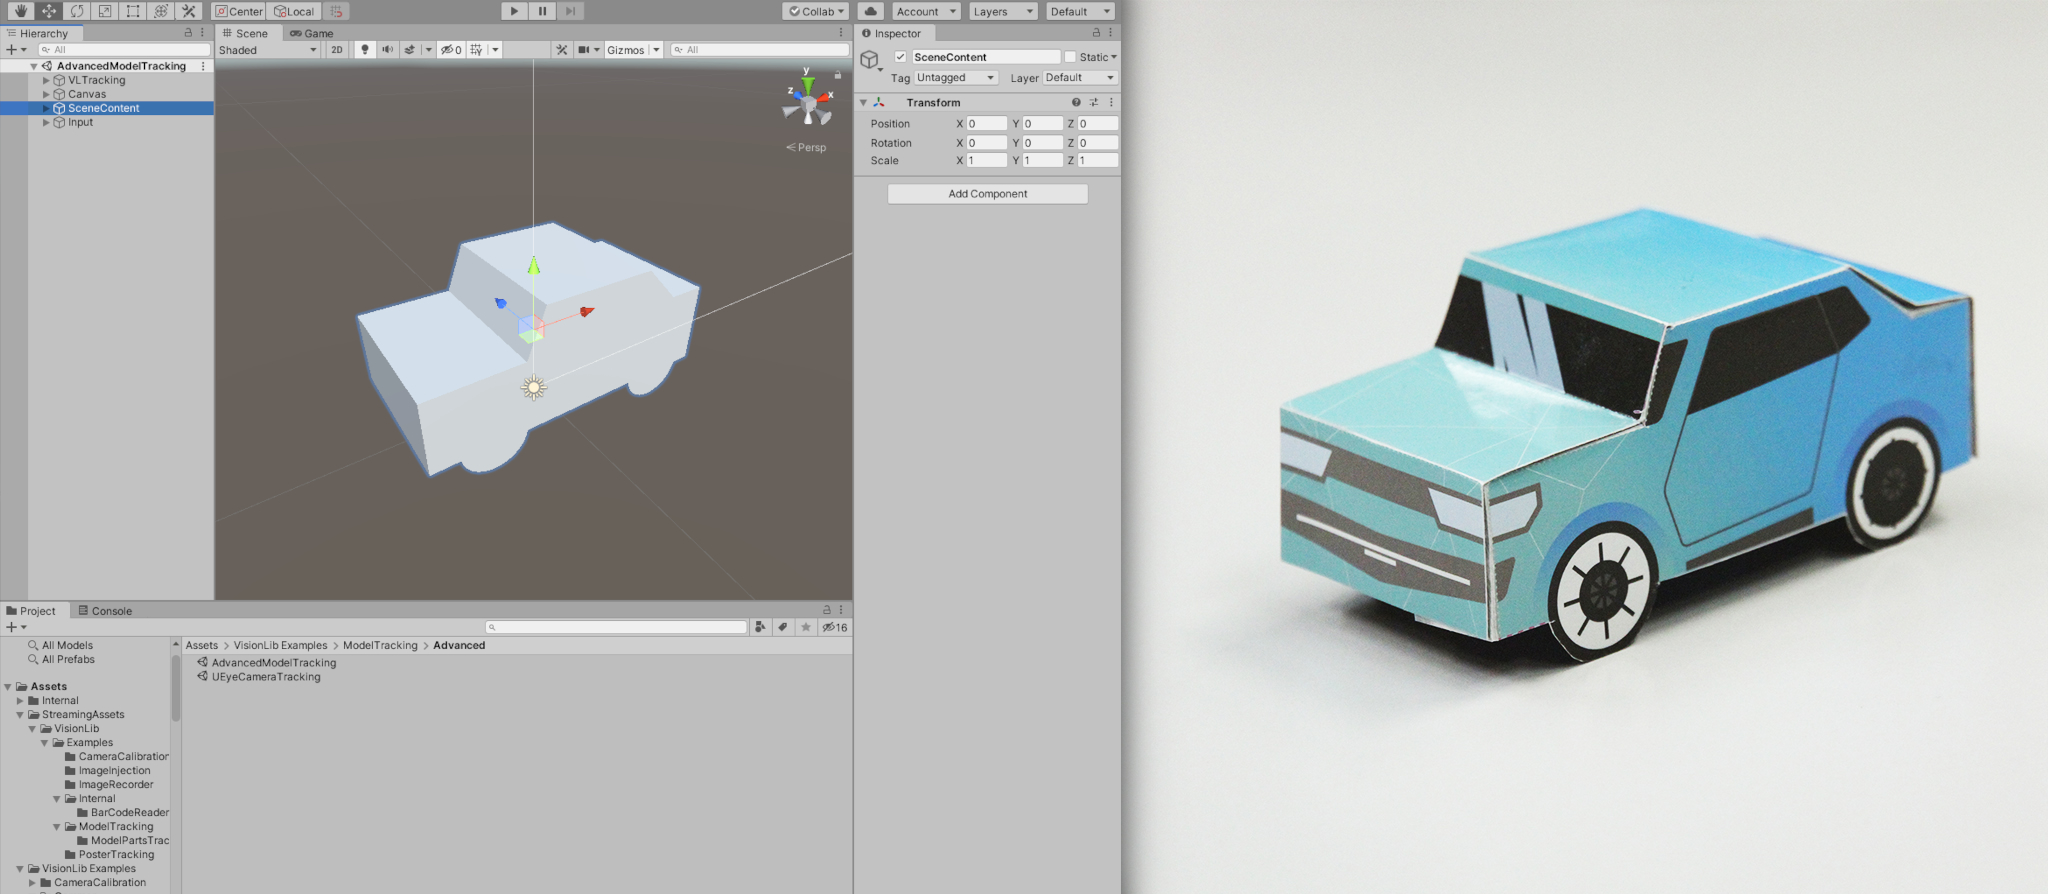
Task: Mute scene audio with speaker icon
Action: pyautogui.click(x=387, y=50)
